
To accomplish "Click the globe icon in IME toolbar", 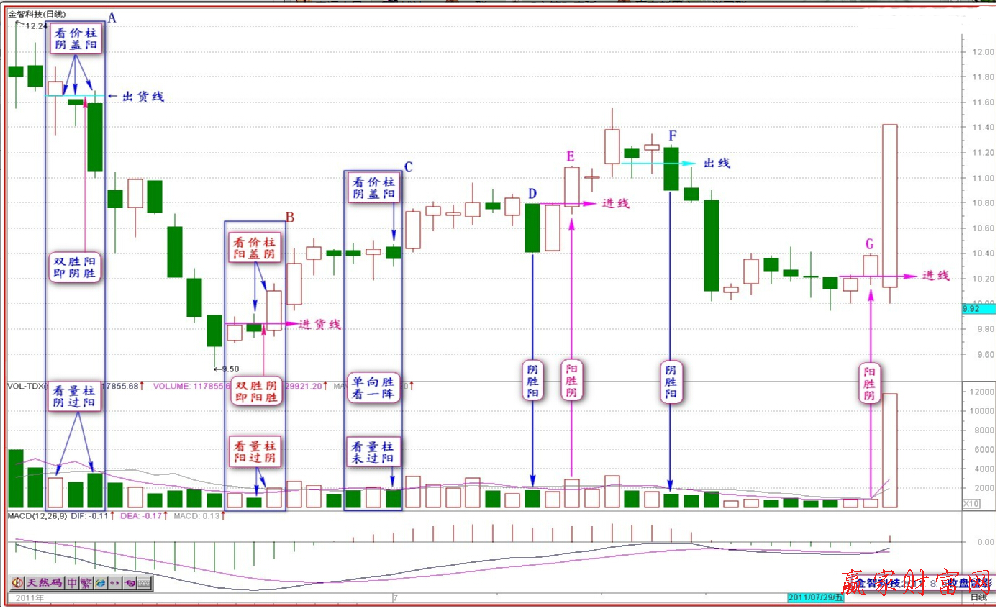I will point(101,582).
